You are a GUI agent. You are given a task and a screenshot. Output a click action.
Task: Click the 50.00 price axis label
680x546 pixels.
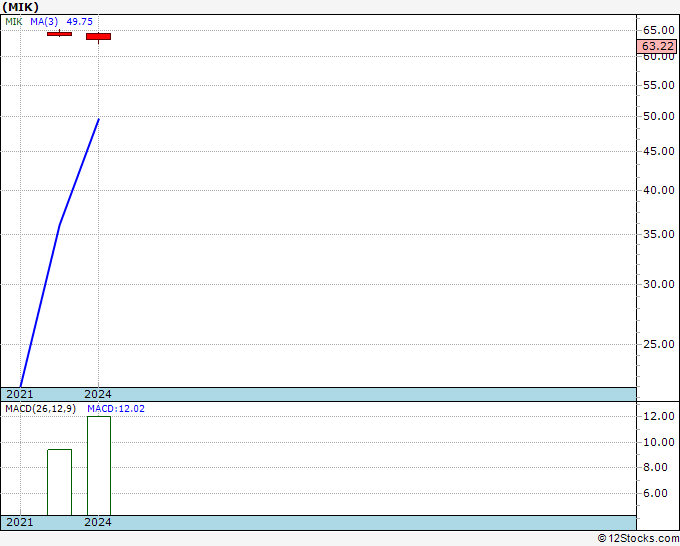point(659,116)
